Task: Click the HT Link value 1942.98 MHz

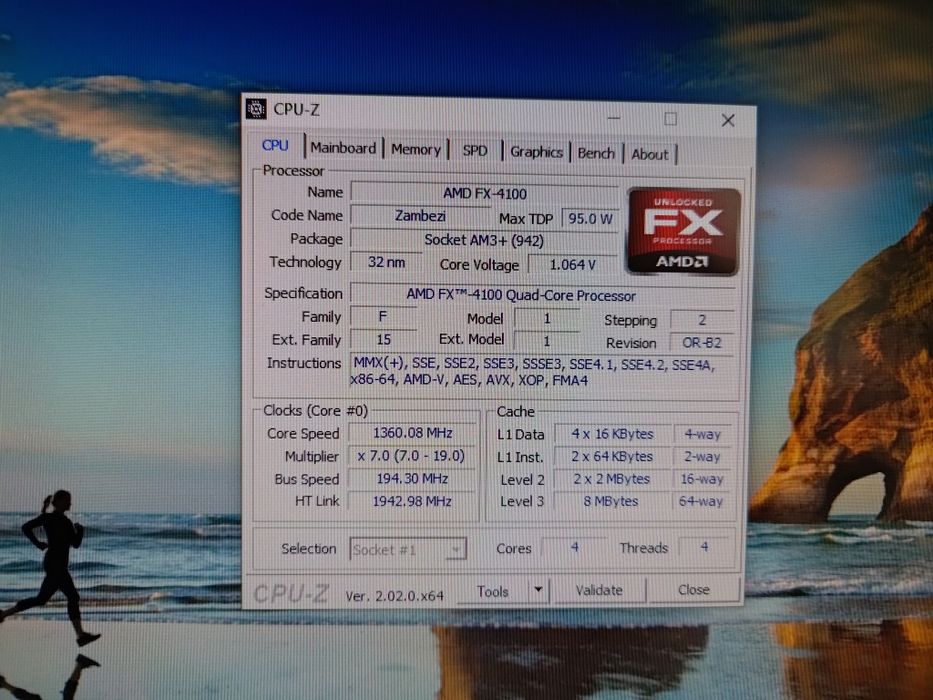Action: (412, 501)
